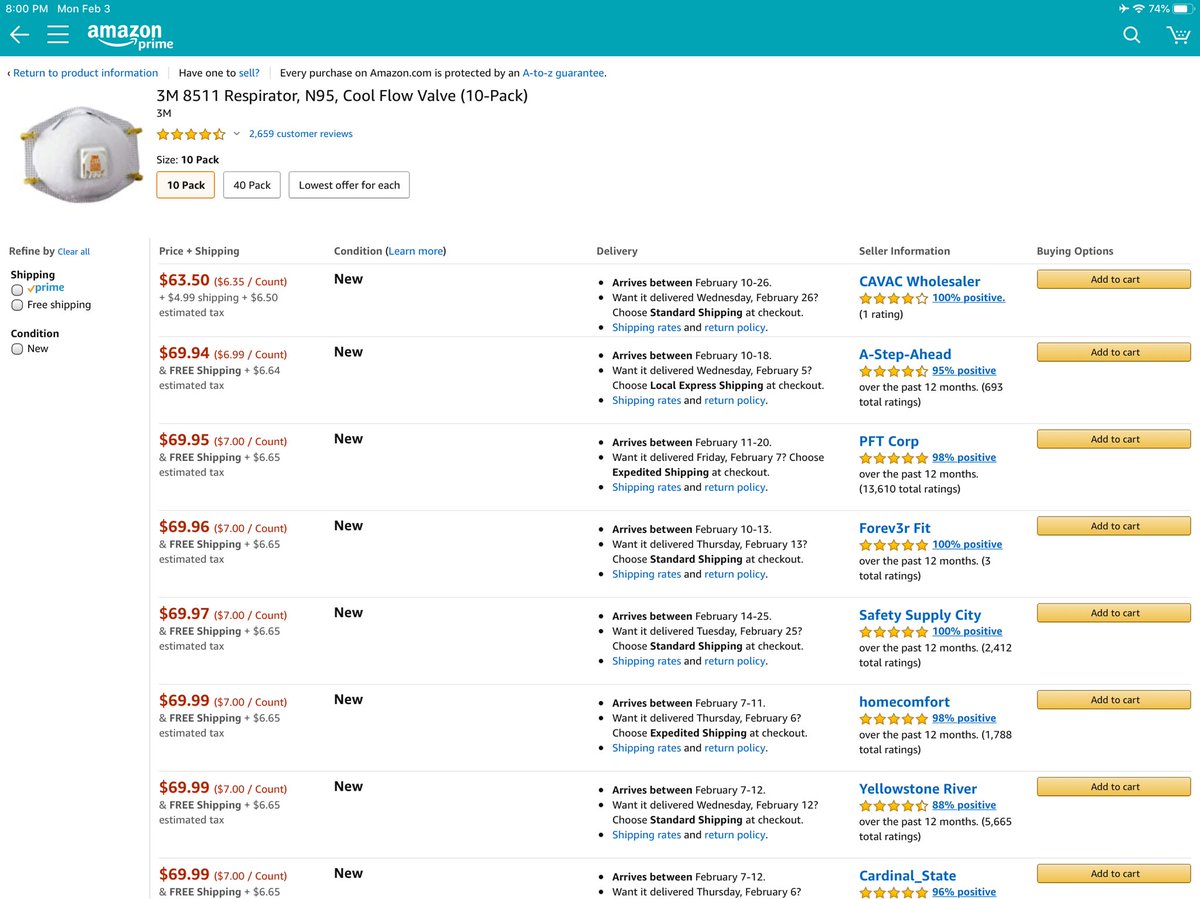This screenshot has width=1200, height=899.
Task: View Forev3r Fit 100% positive feedback
Action: point(967,545)
